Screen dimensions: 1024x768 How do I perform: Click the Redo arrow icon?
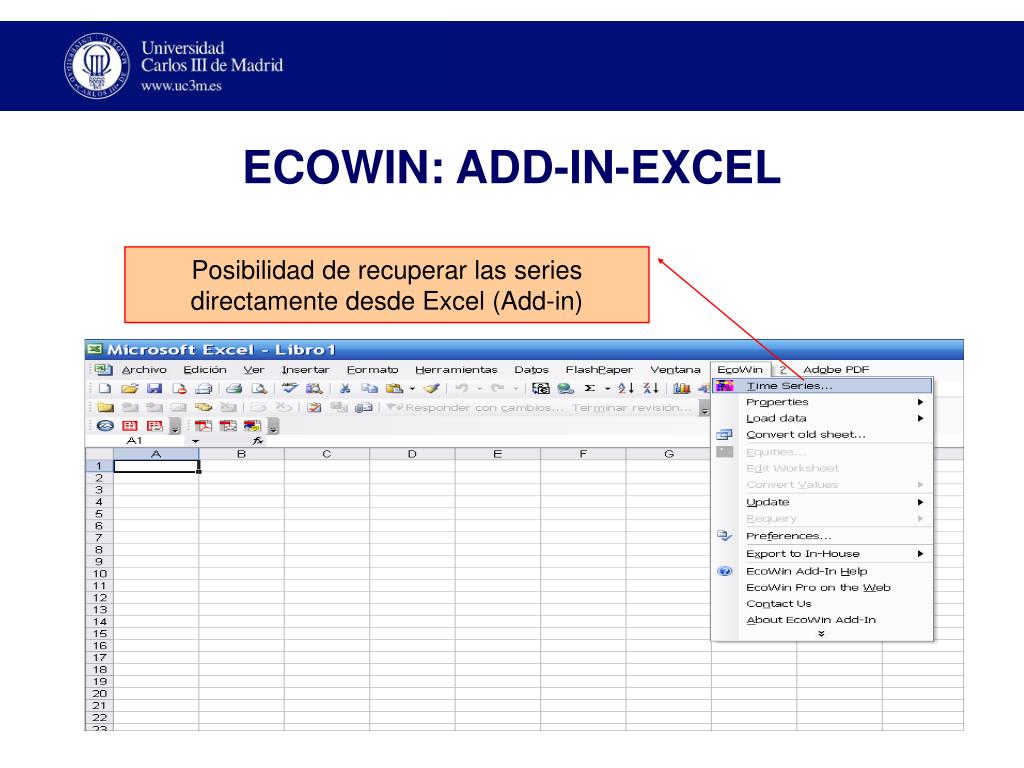498,389
